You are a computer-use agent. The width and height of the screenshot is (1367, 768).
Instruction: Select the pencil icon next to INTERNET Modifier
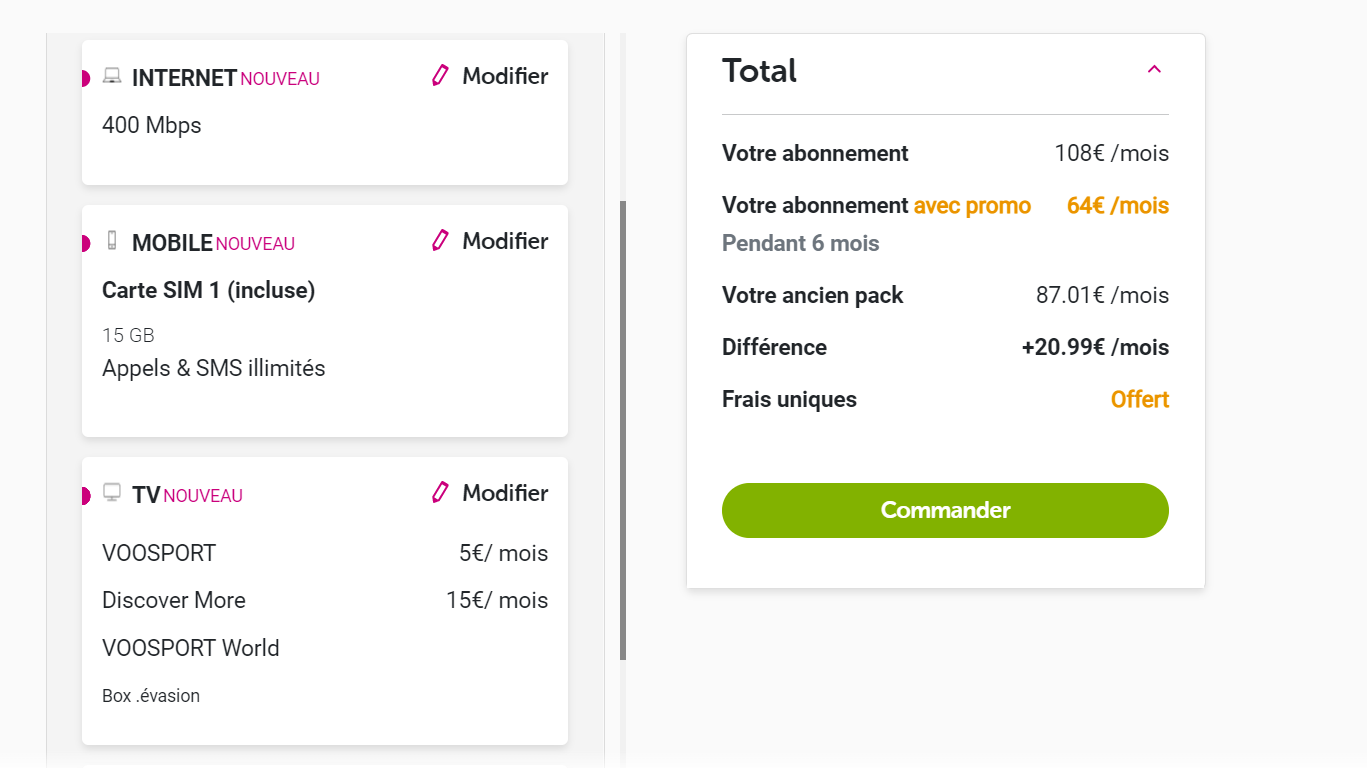point(439,75)
